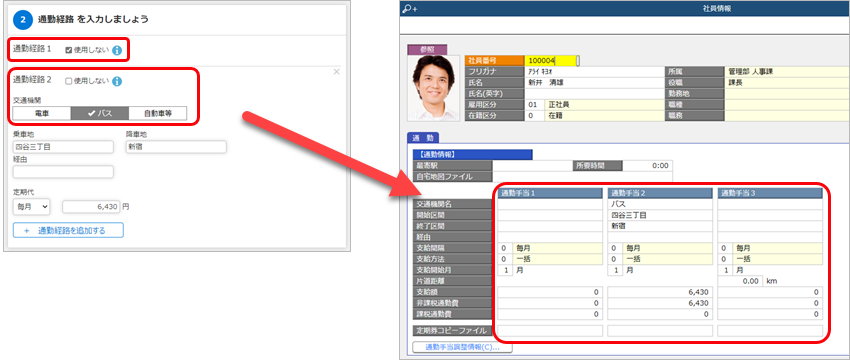Choose 自動車等 as the transport method
The height and width of the screenshot is (360, 850).
[158, 113]
